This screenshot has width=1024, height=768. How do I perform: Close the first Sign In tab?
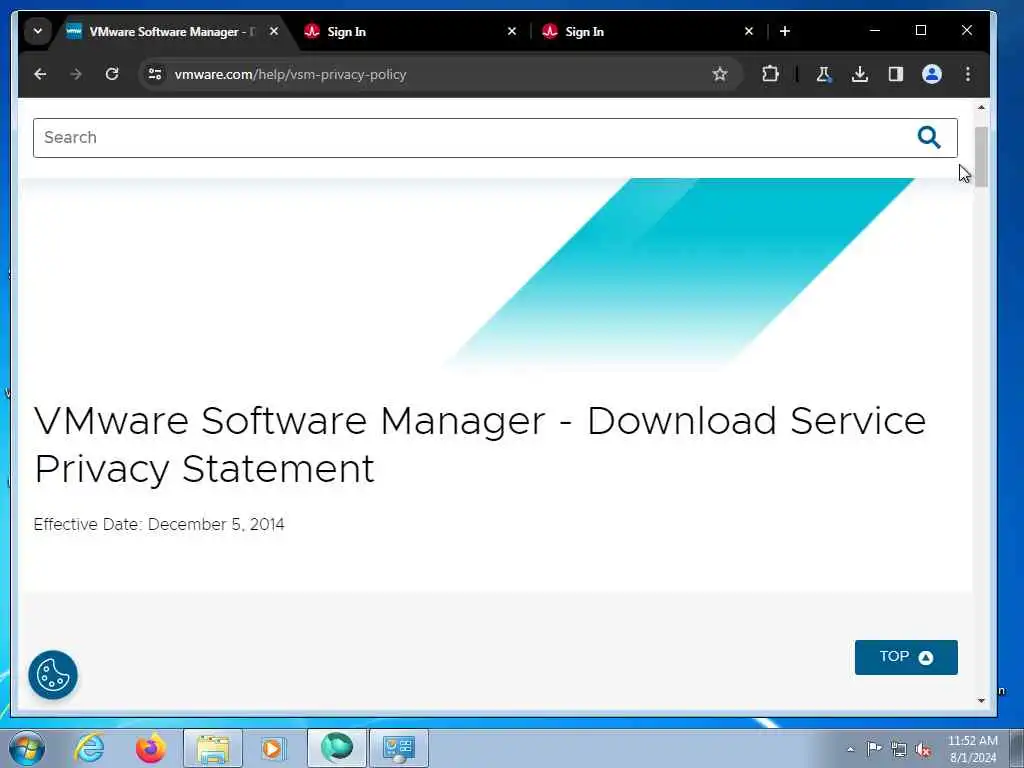512,31
